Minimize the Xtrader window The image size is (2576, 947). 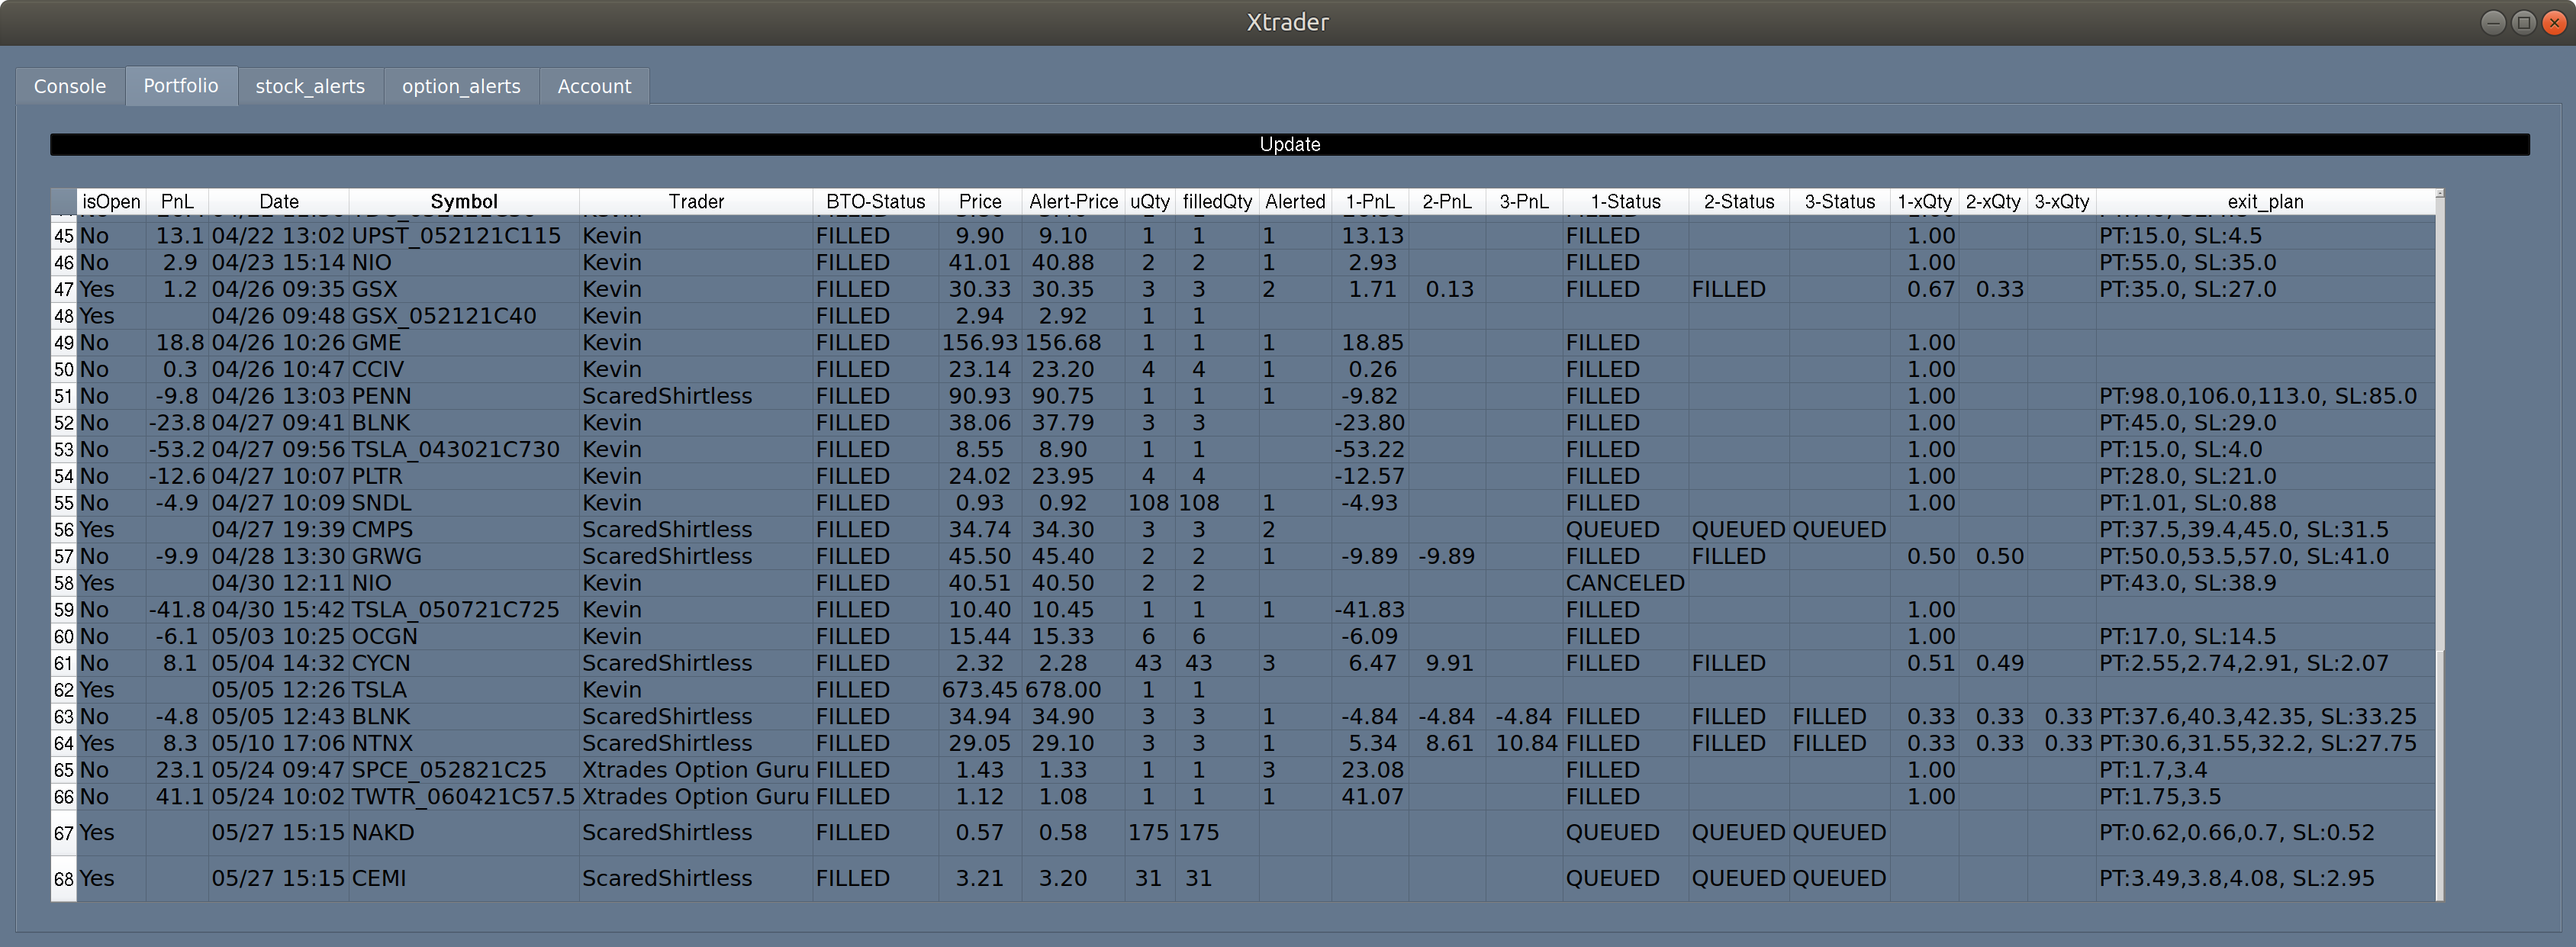pyautogui.click(x=2493, y=22)
